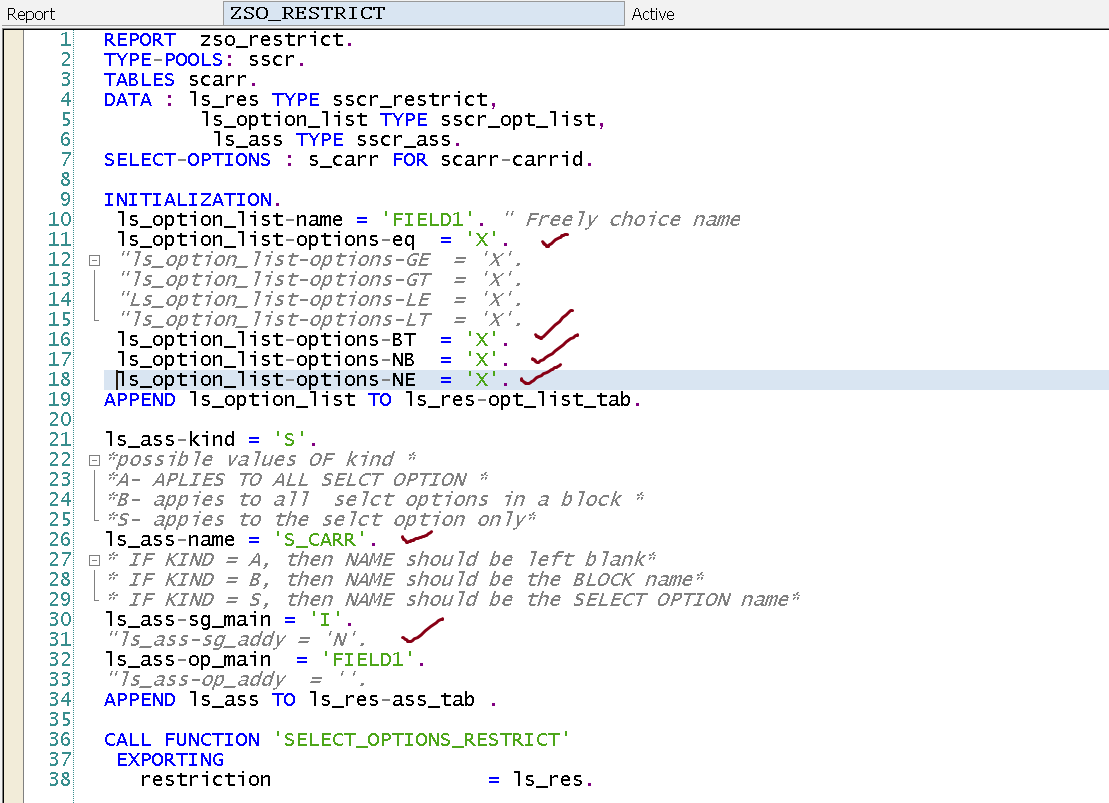Click line number 38 in the gutter
This screenshot has width=1109, height=803.
tap(60, 780)
